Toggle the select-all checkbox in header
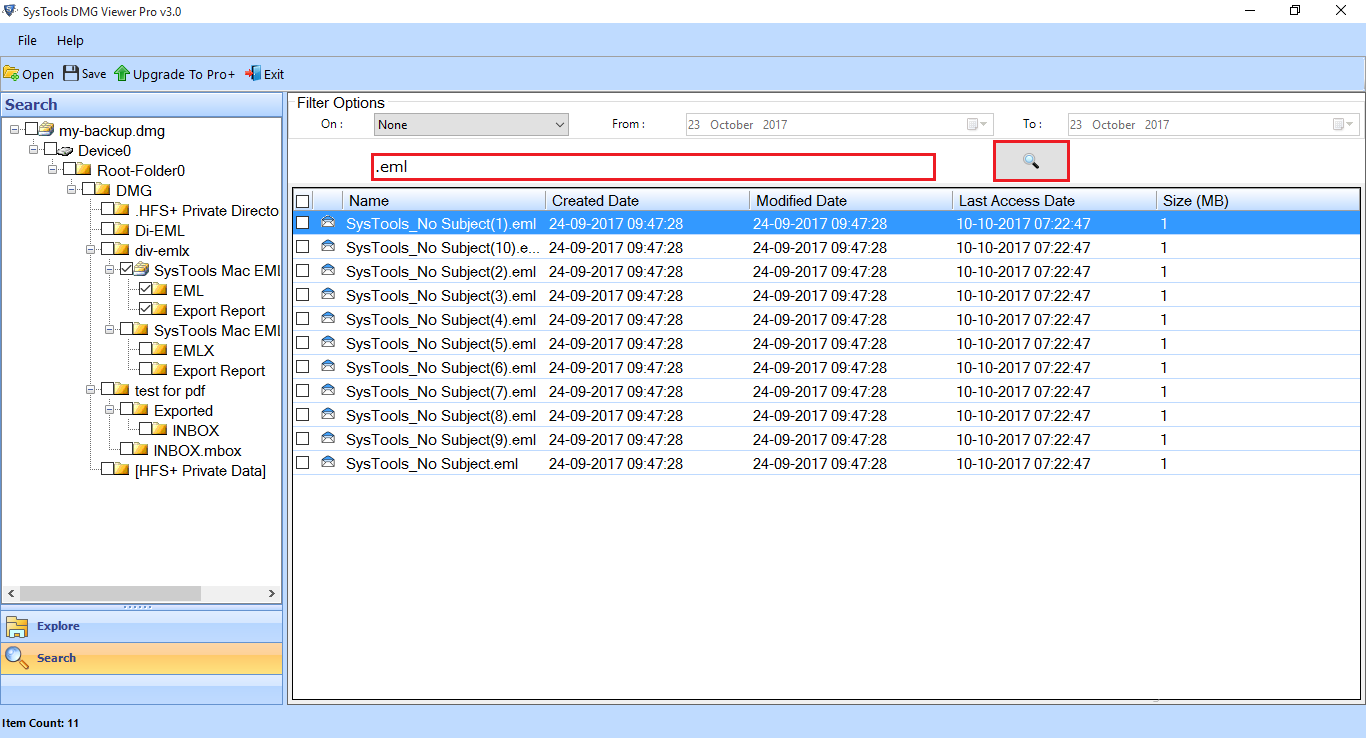The image size is (1366, 738). click(x=303, y=201)
